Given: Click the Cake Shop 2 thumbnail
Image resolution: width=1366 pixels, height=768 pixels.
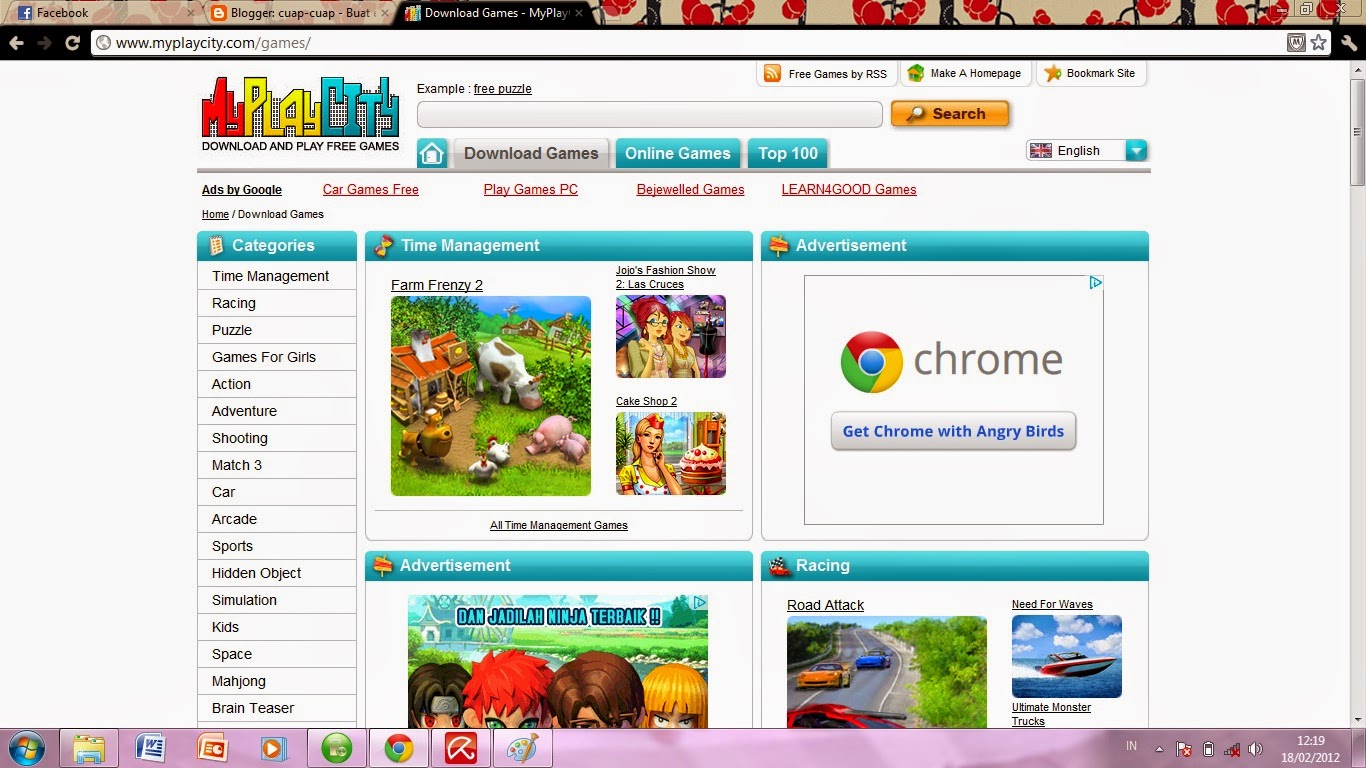Looking at the screenshot, I should coord(671,454).
